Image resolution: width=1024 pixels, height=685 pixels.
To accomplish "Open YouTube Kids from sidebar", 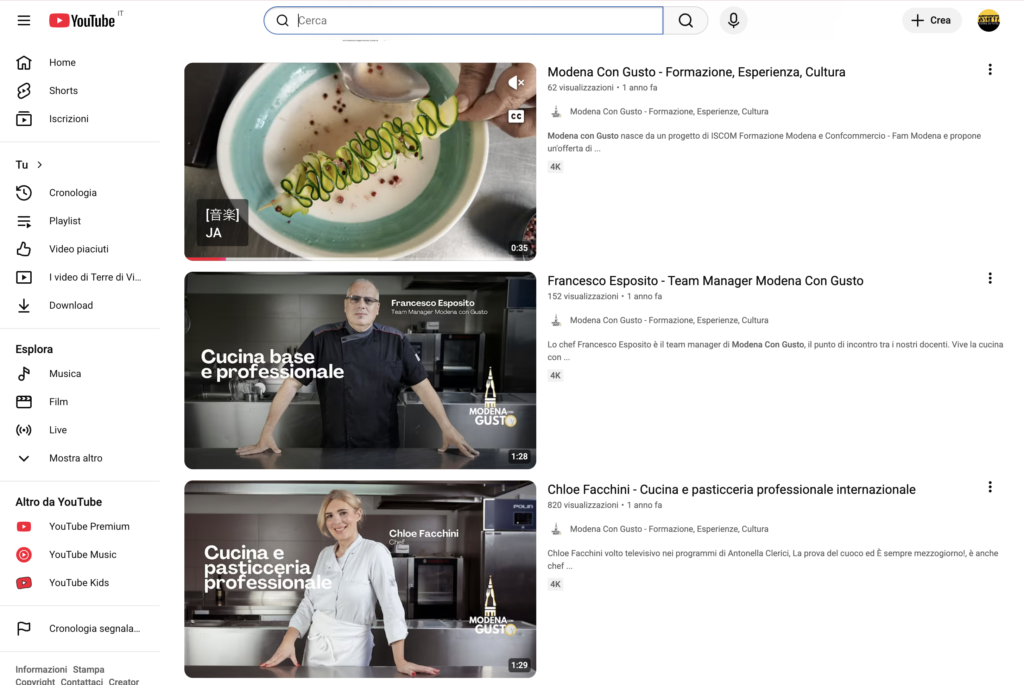I will [x=78, y=583].
